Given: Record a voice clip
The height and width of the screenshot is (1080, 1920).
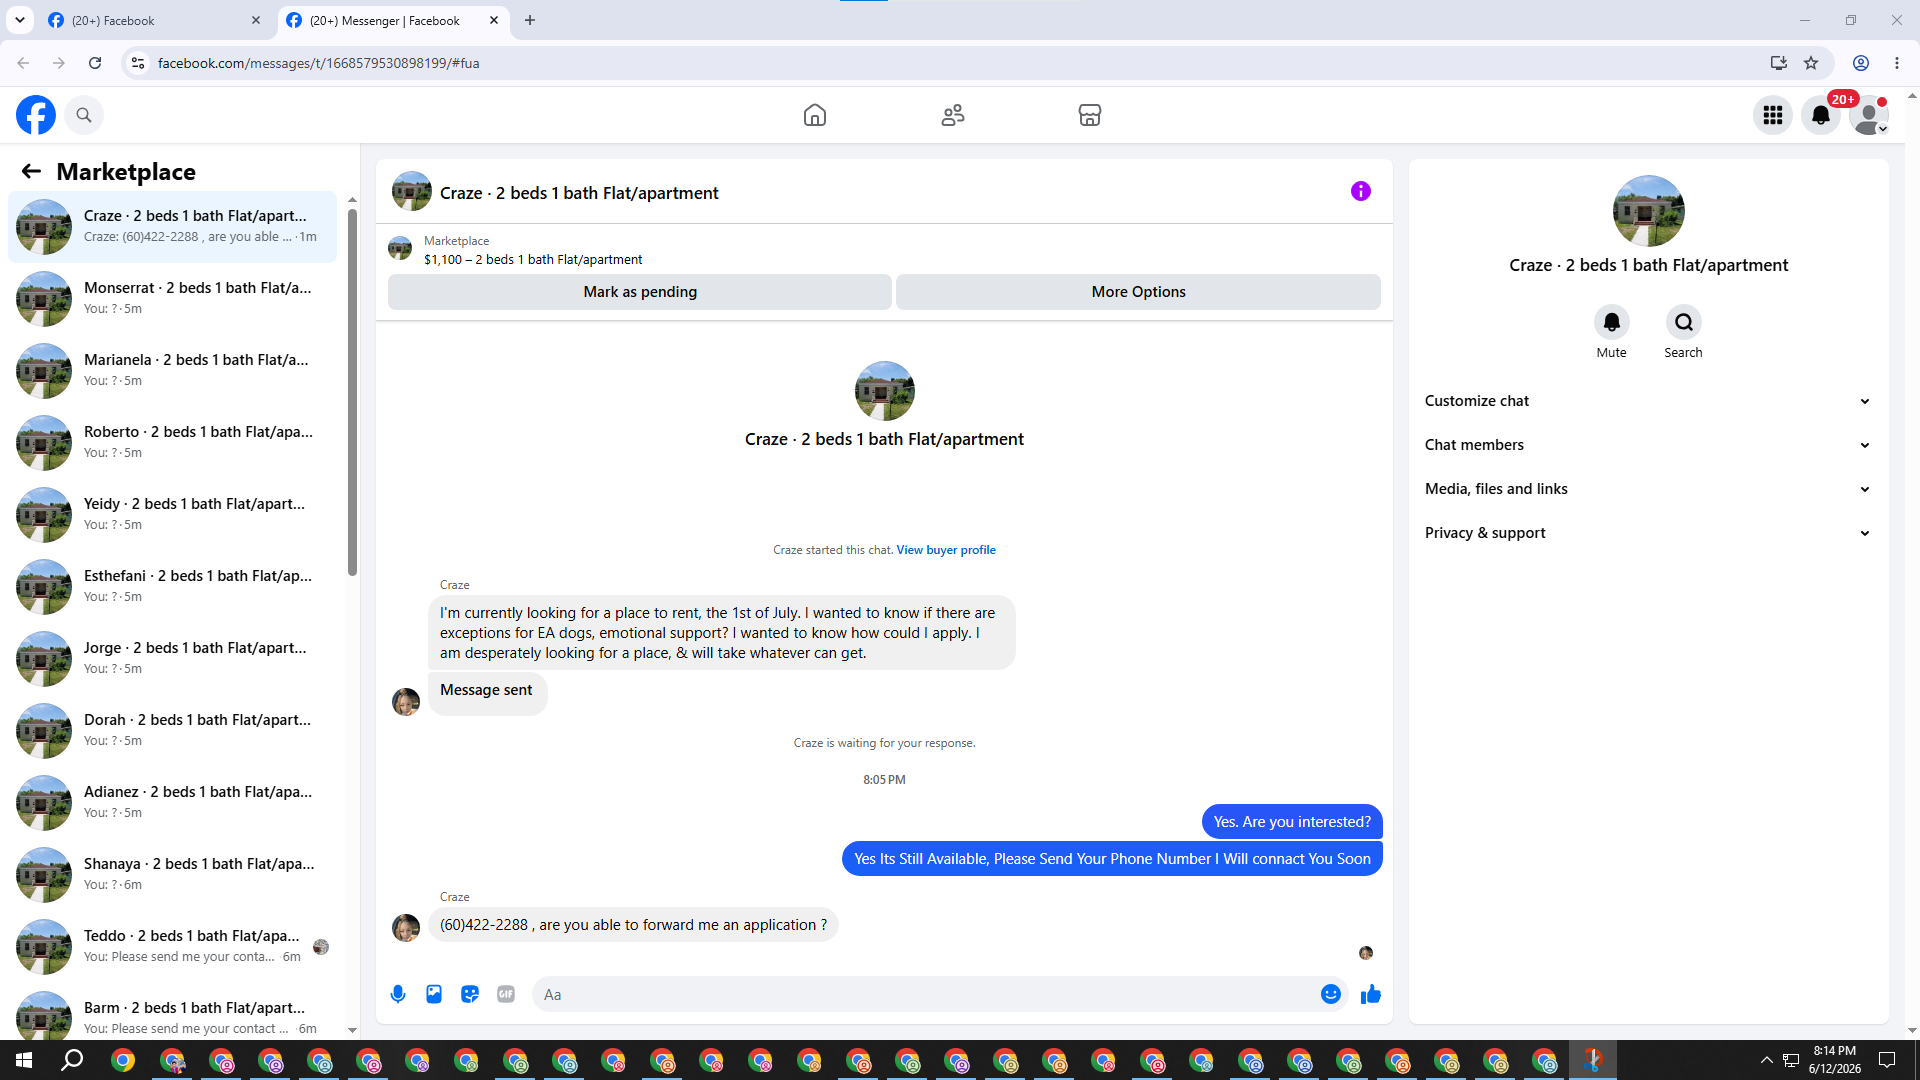Looking at the screenshot, I should coord(398,994).
